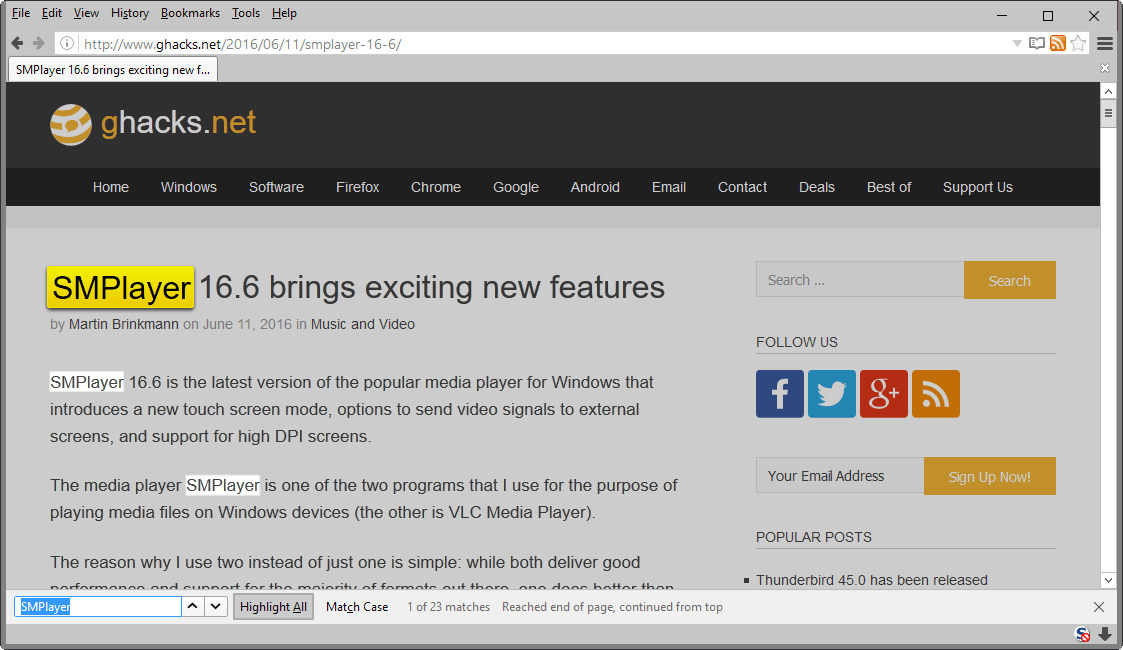Subscribe via address bar RSS icon
This screenshot has width=1123, height=650.
tap(1058, 44)
